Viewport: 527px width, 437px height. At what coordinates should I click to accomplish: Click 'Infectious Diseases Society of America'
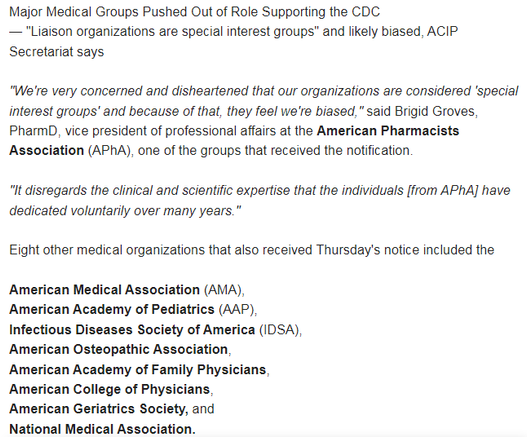coord(132,330)
